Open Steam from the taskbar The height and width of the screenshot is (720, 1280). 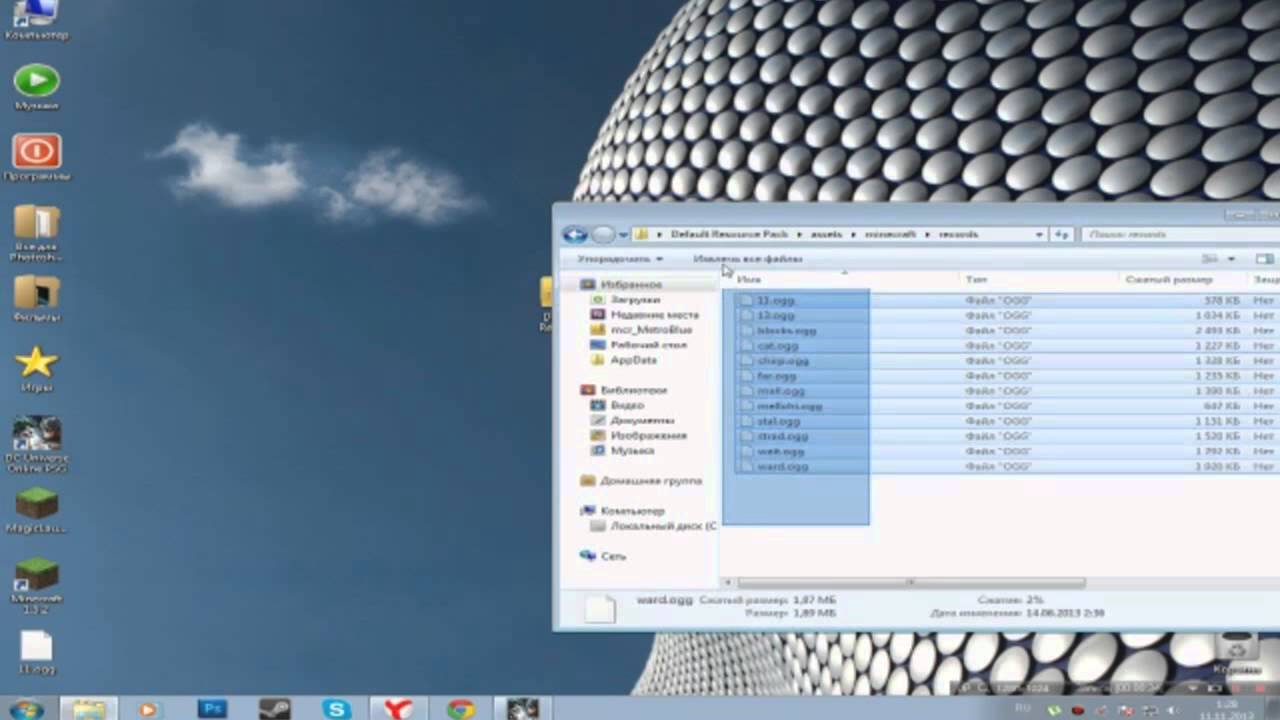274,709
